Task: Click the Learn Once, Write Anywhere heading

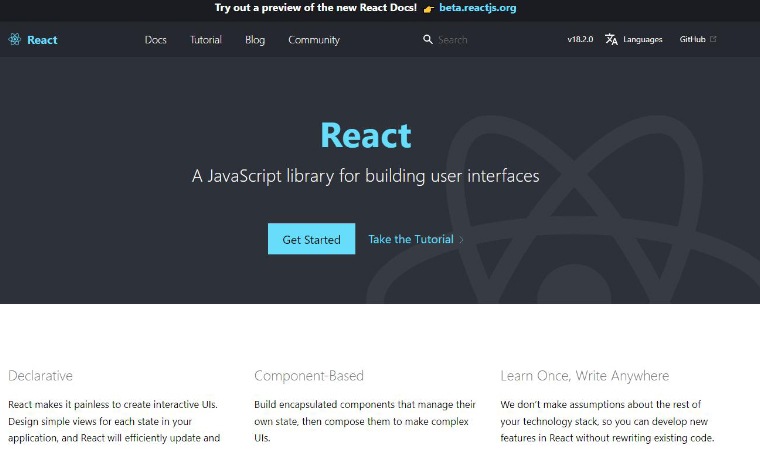Action: 585,376
